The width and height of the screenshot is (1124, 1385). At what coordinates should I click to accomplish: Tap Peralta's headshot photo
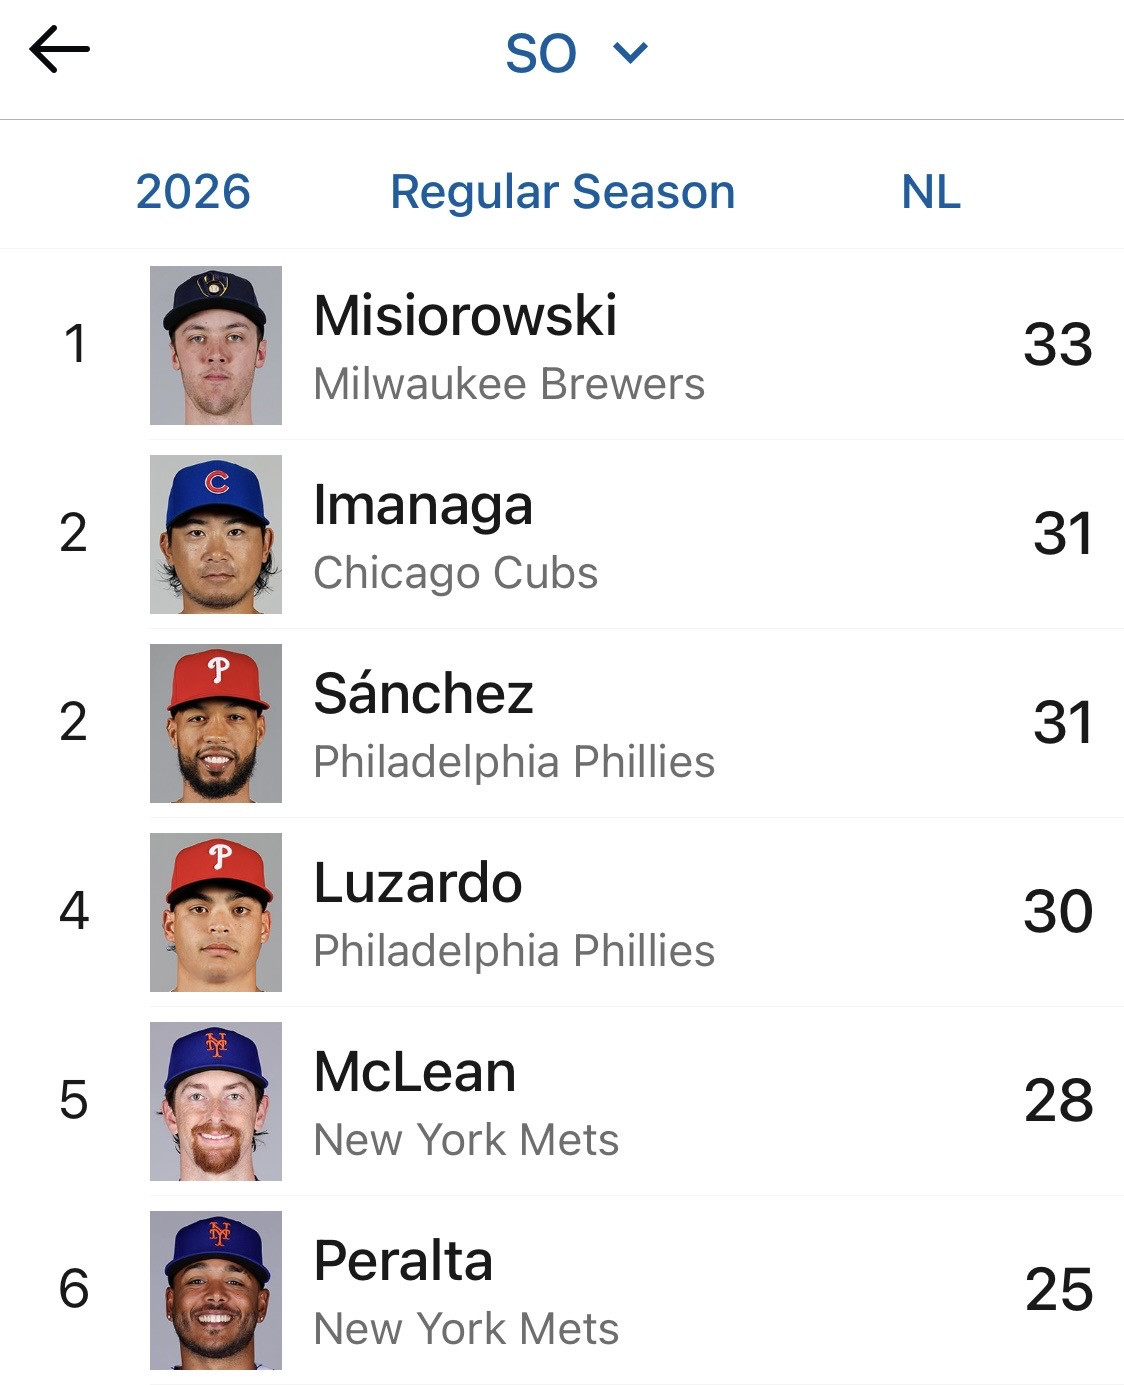pyautogui.click(x=216, y=1290)
